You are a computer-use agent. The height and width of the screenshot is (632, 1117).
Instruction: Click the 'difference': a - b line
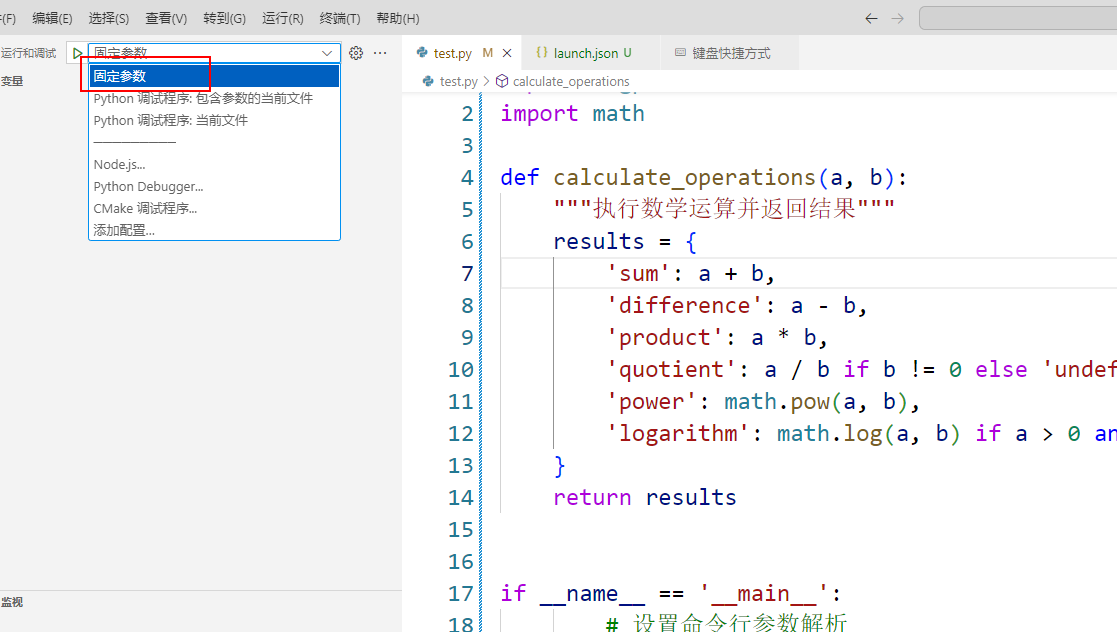pyautogui.click(x=737, y=306)
